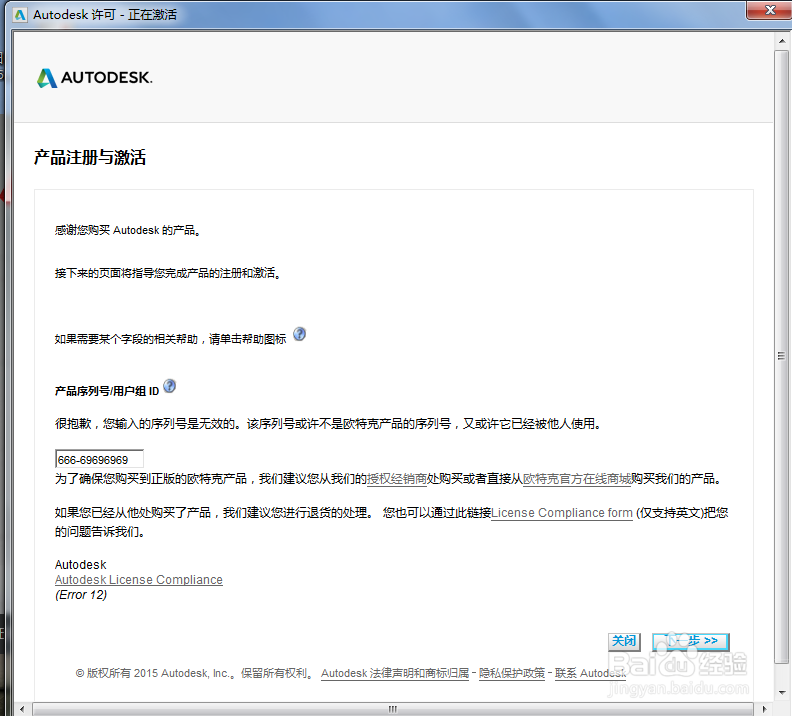
Task: Click the Autodesk logo in the page header
Action: tap(94, 78)
